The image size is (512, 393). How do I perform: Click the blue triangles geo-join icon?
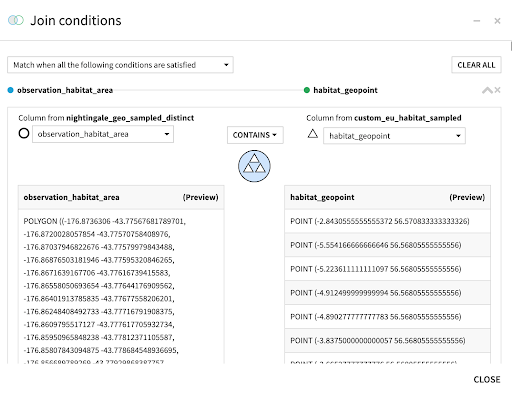coord(254,166)
